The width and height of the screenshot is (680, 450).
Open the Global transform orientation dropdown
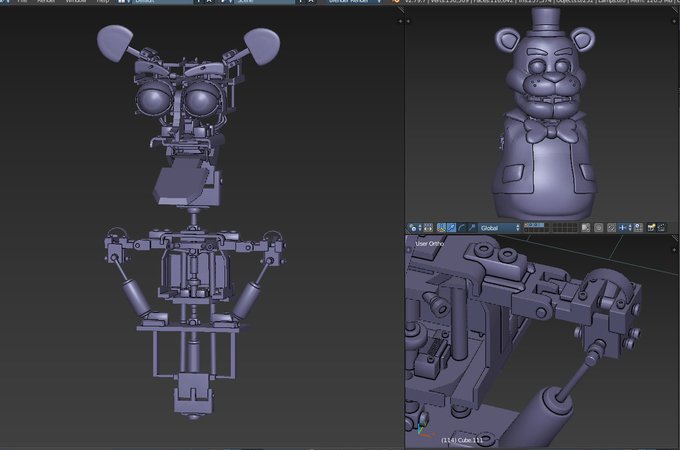[499, 228]
